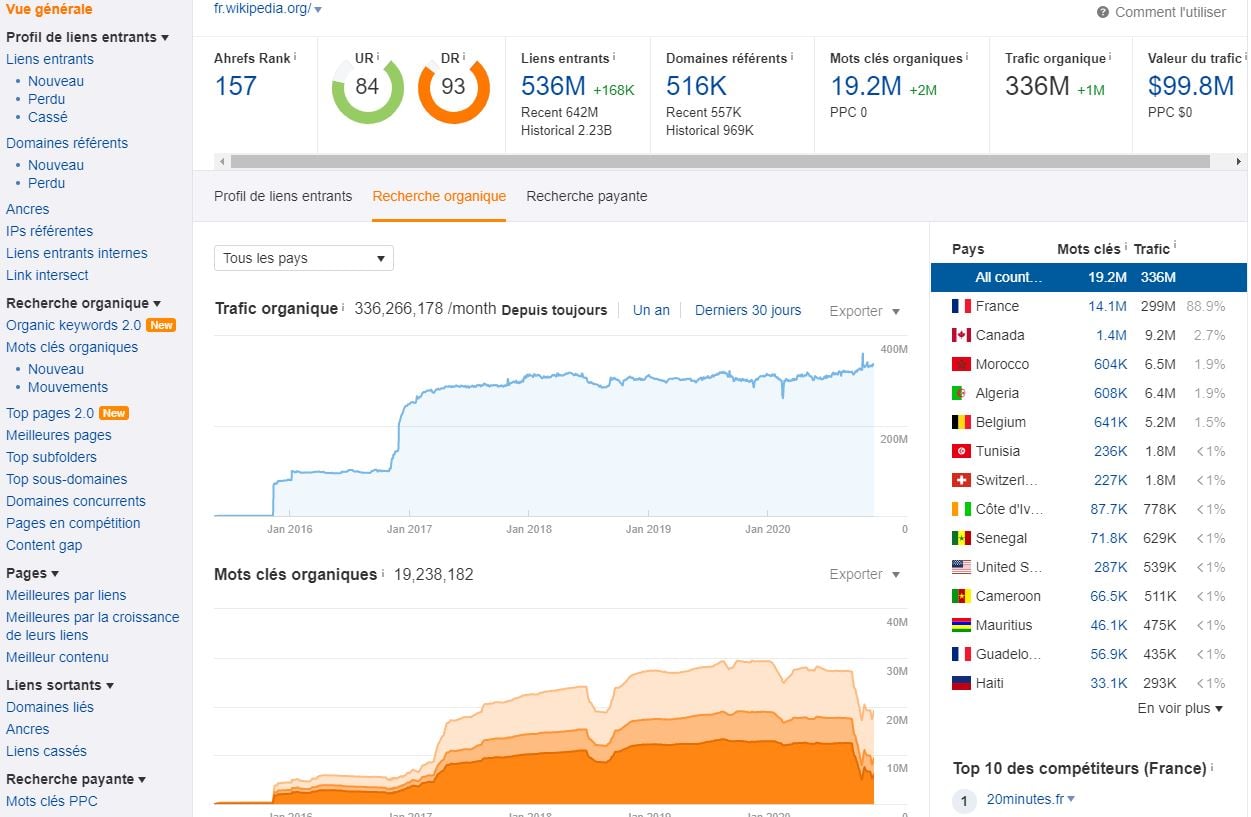This screenshot has height=817, width=1251.
Task: Select Depuis toujours time range
Action: point(554,310)
